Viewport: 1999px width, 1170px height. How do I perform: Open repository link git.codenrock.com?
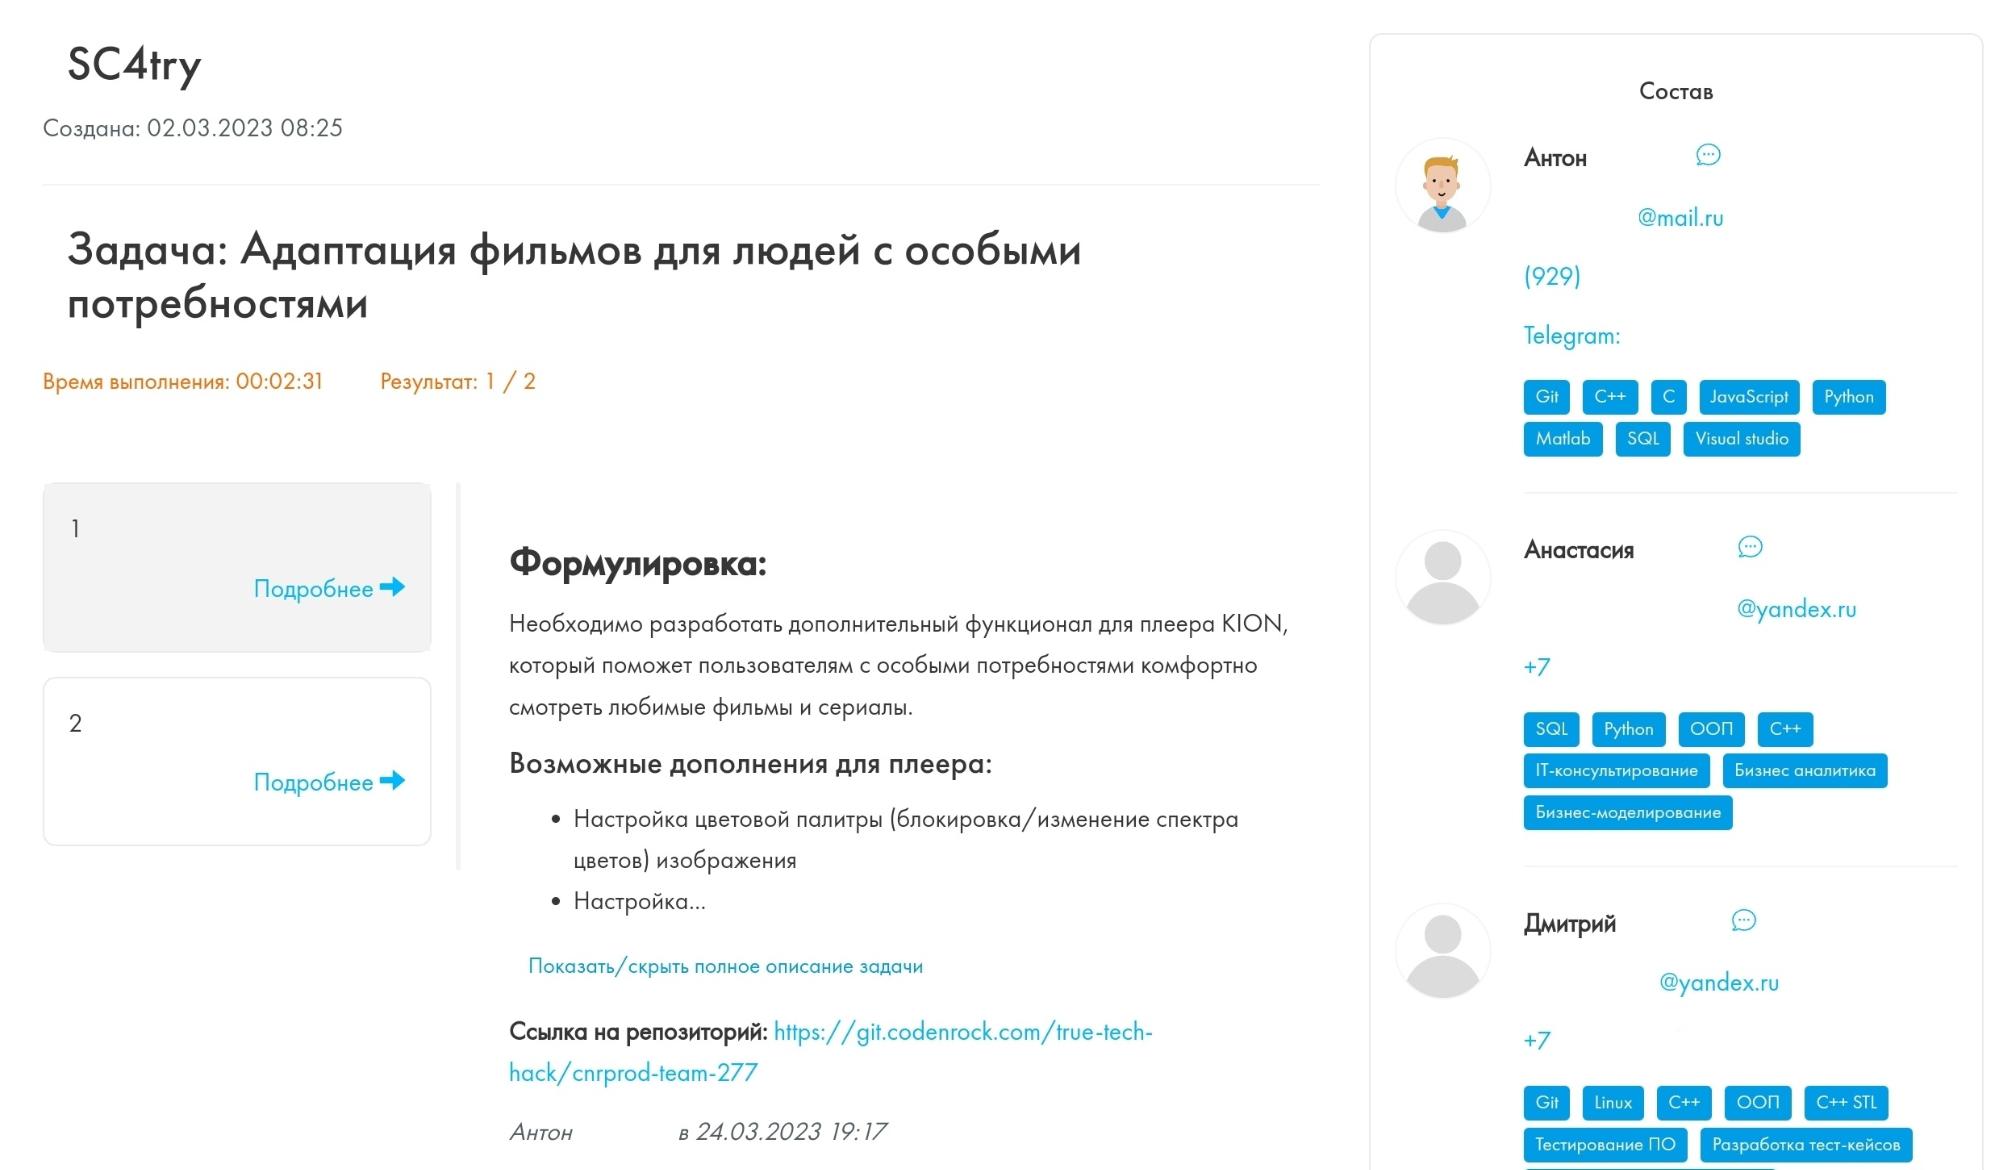(963, 1032)
